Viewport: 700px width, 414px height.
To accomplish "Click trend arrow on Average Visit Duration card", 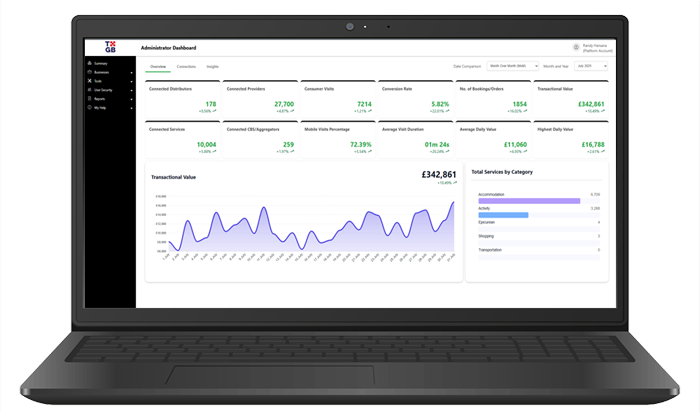I will (447, 151).
